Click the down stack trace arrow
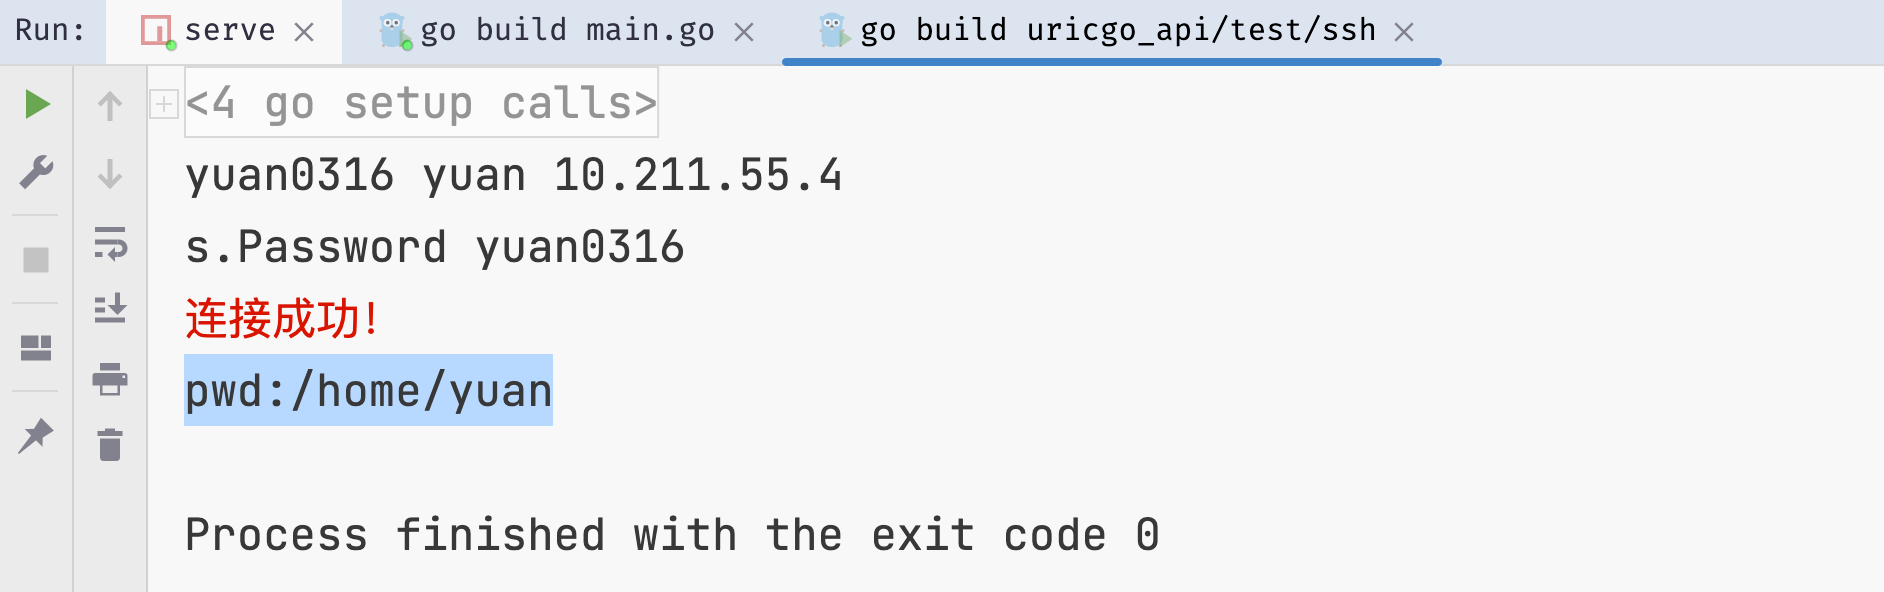This screenshot has height=592, width=1884. tap(110, 174)
